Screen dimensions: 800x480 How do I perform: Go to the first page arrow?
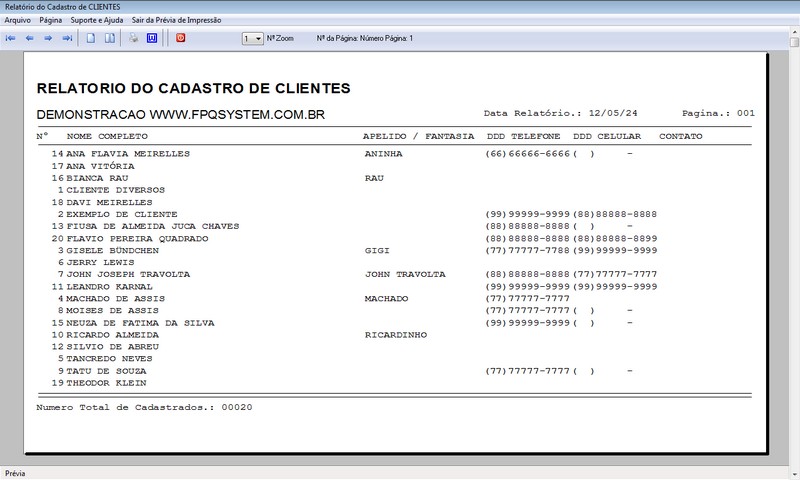point(10,38)
